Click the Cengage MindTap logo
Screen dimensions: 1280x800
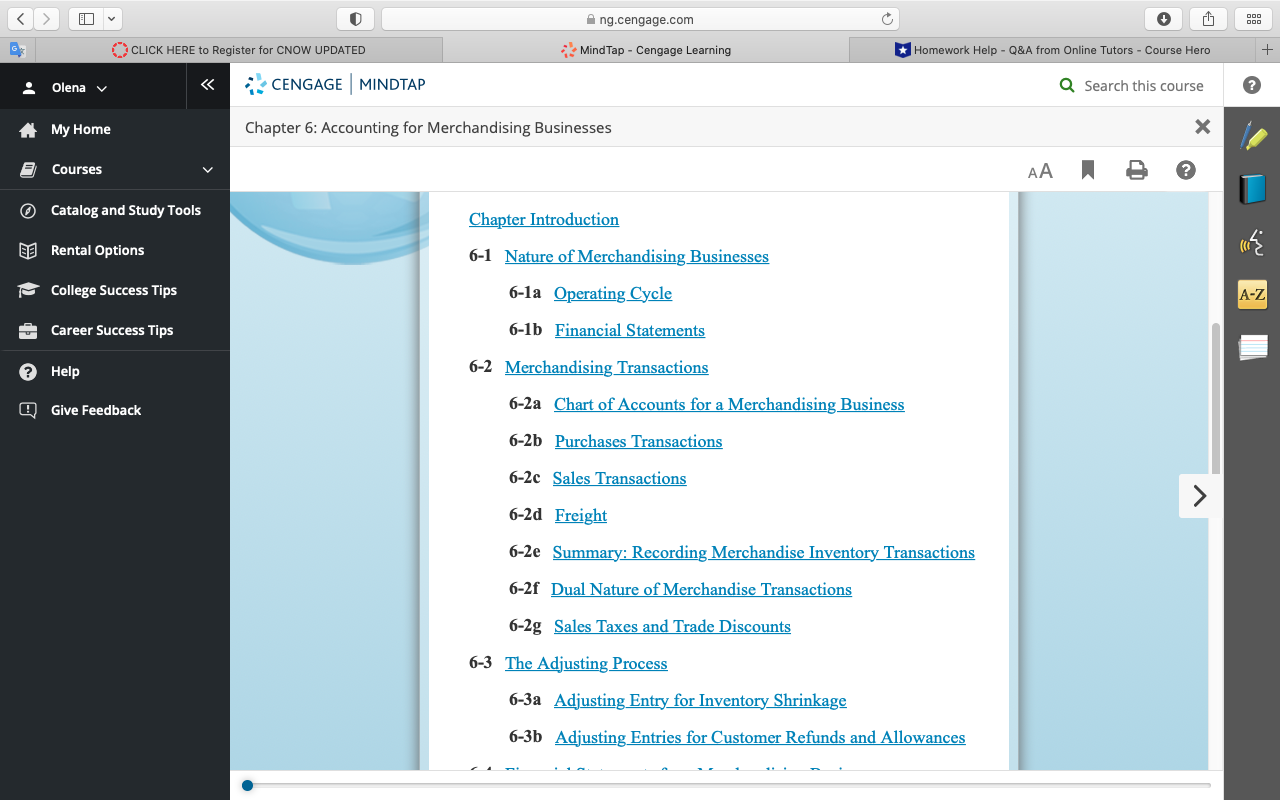[x=336, y=85]
